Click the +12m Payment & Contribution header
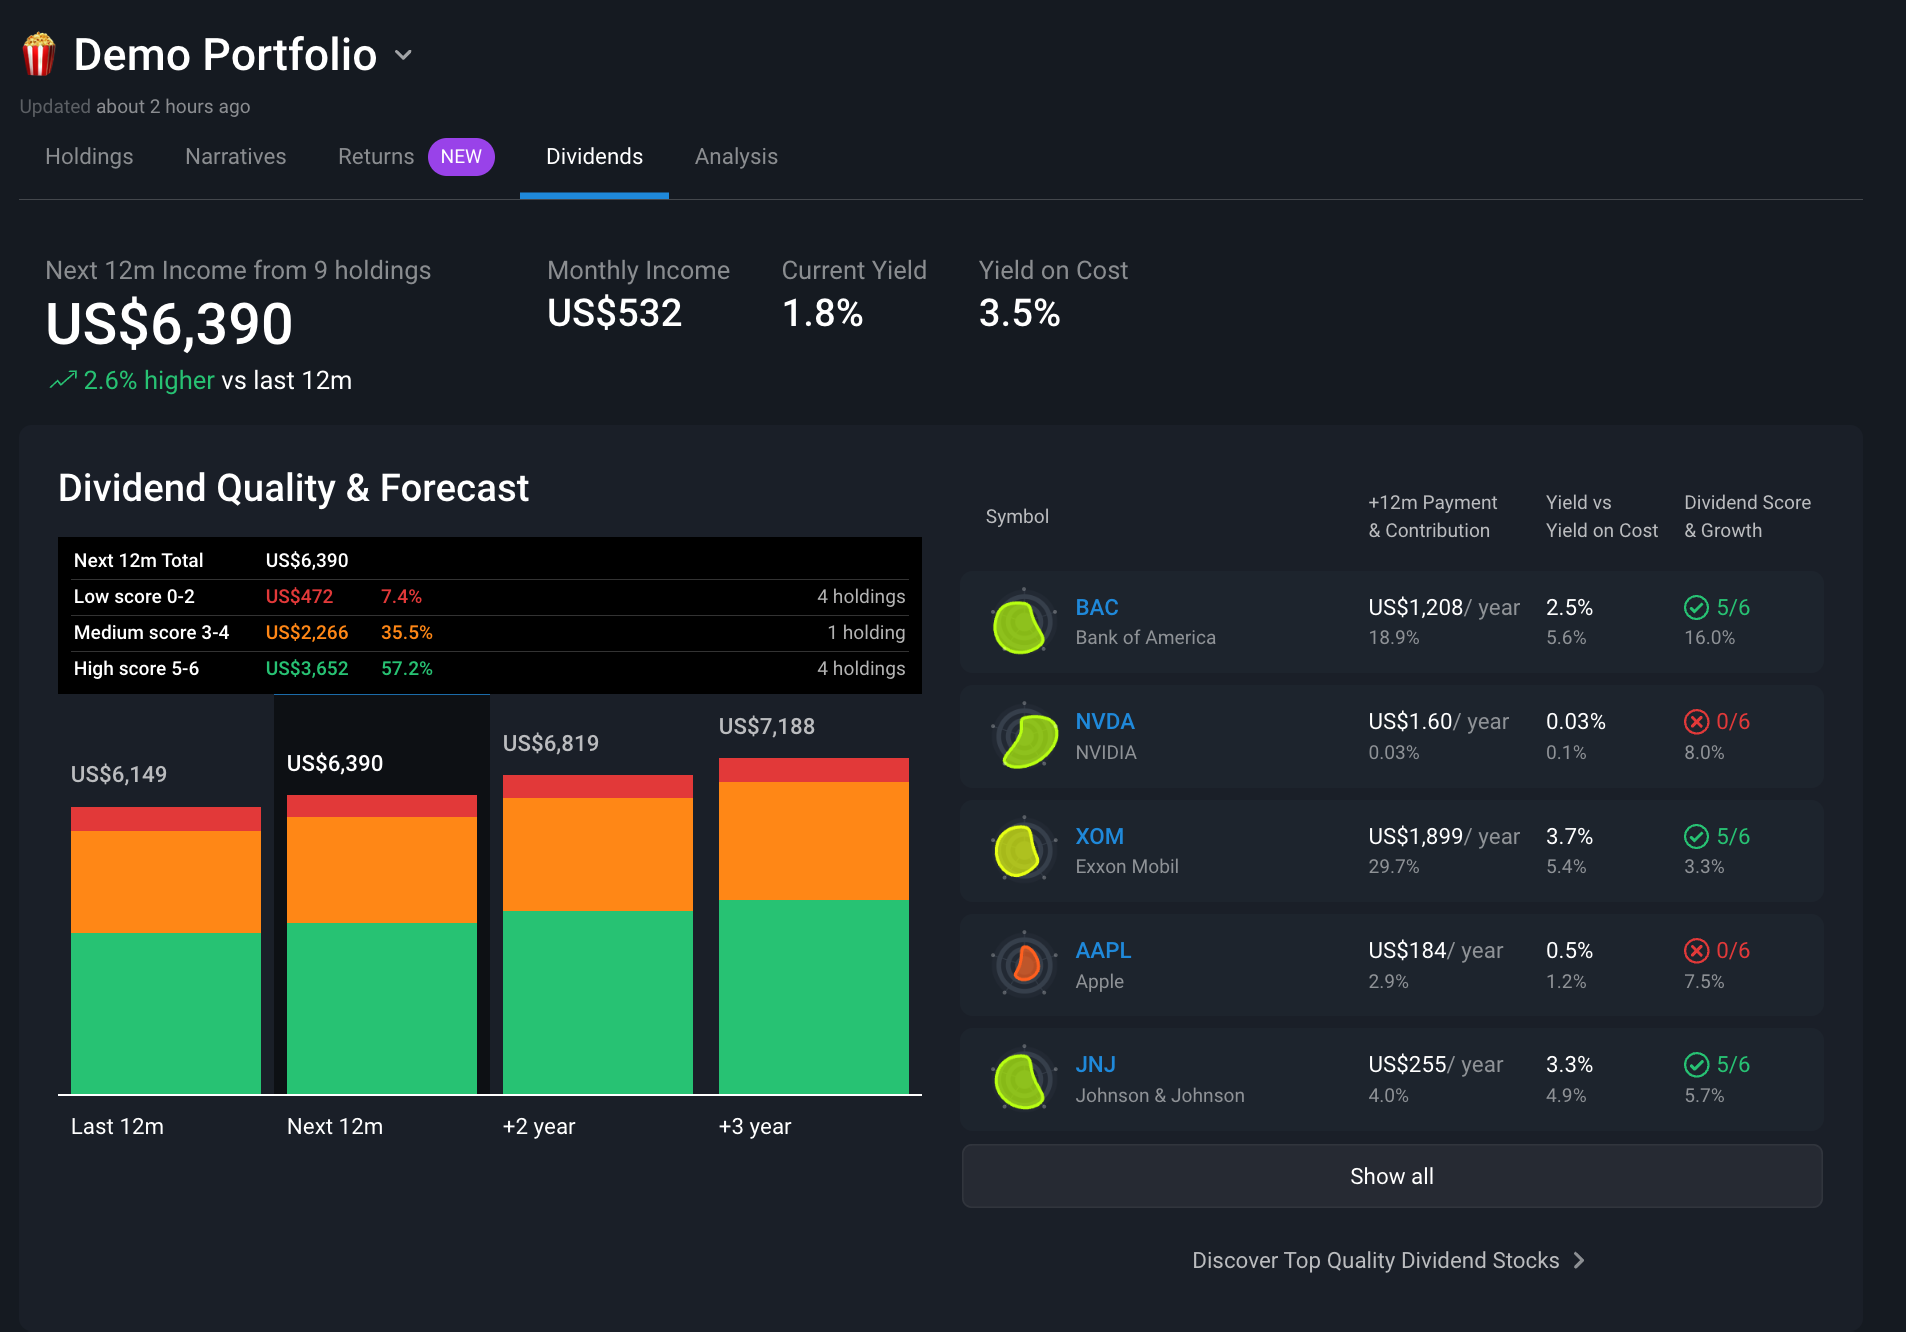 pos(1433,516)
